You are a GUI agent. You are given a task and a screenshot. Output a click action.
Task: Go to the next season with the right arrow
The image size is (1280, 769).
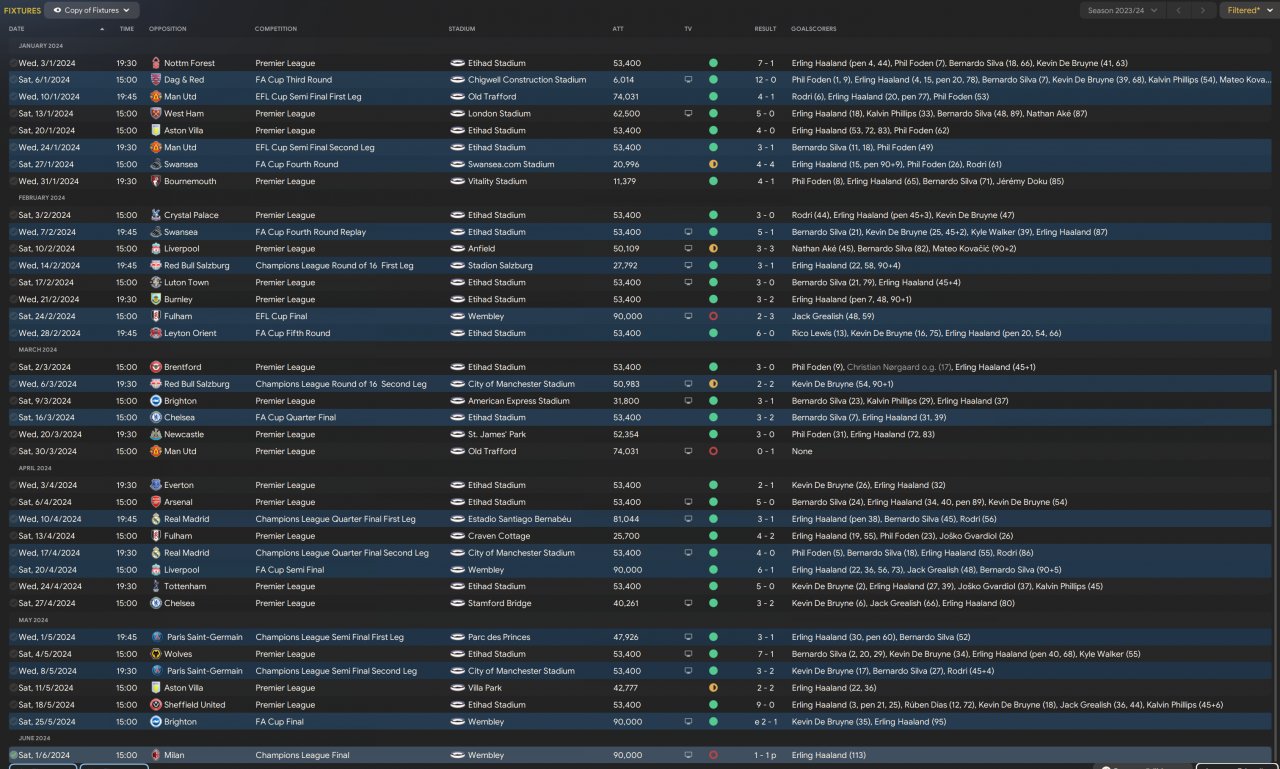pos(1204,10)
